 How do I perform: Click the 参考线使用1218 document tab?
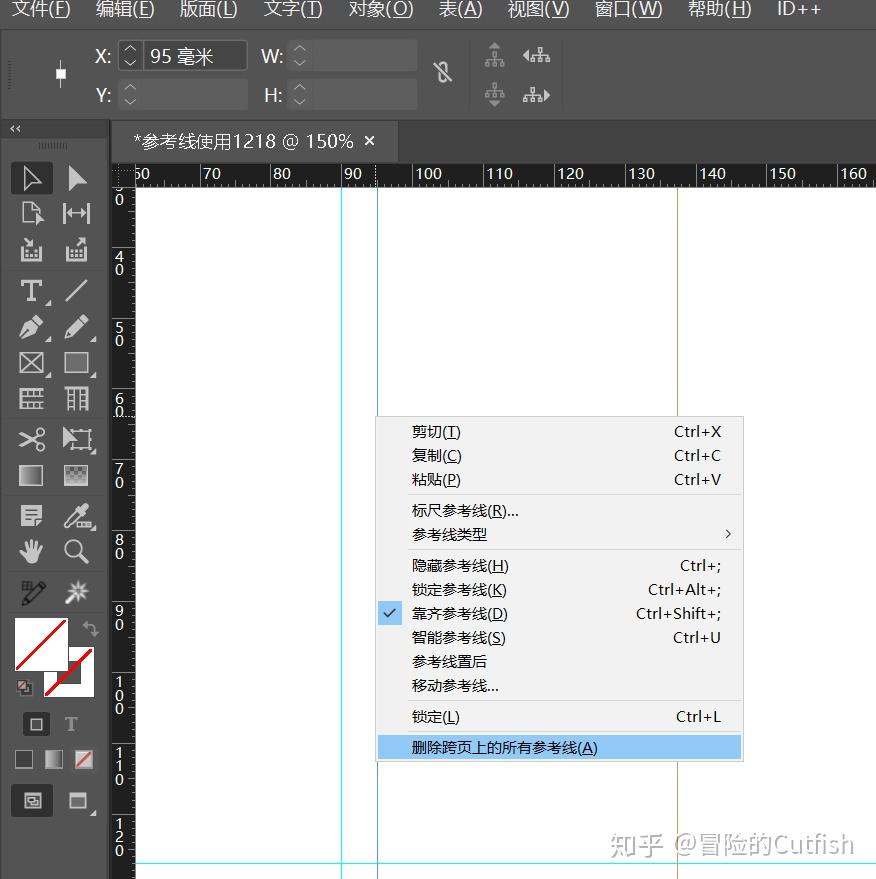click(x=240, y=141)
